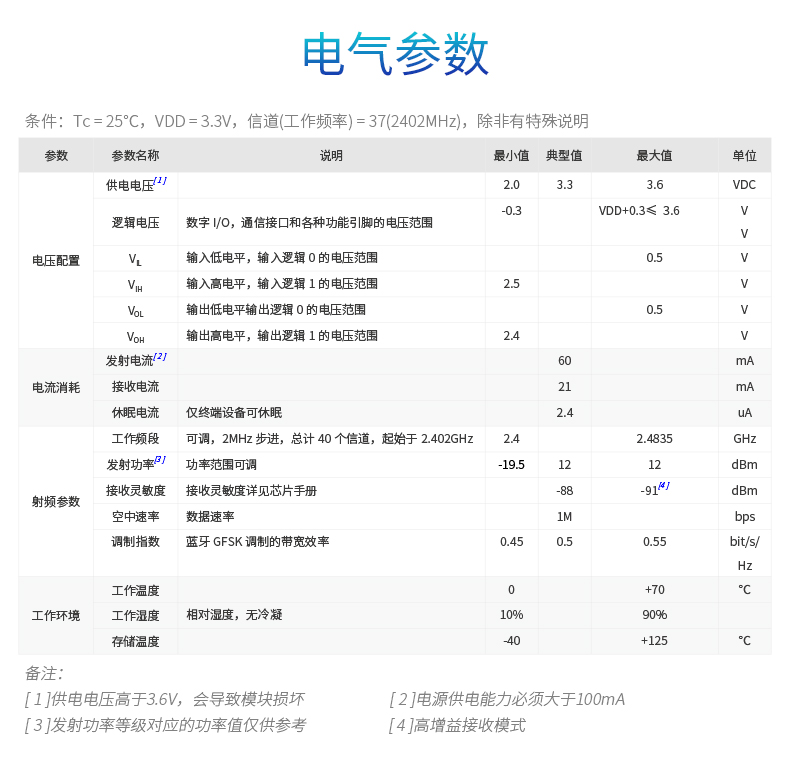Click the 最小值 column header
This screenshot has width=790, height=776.
511,156
